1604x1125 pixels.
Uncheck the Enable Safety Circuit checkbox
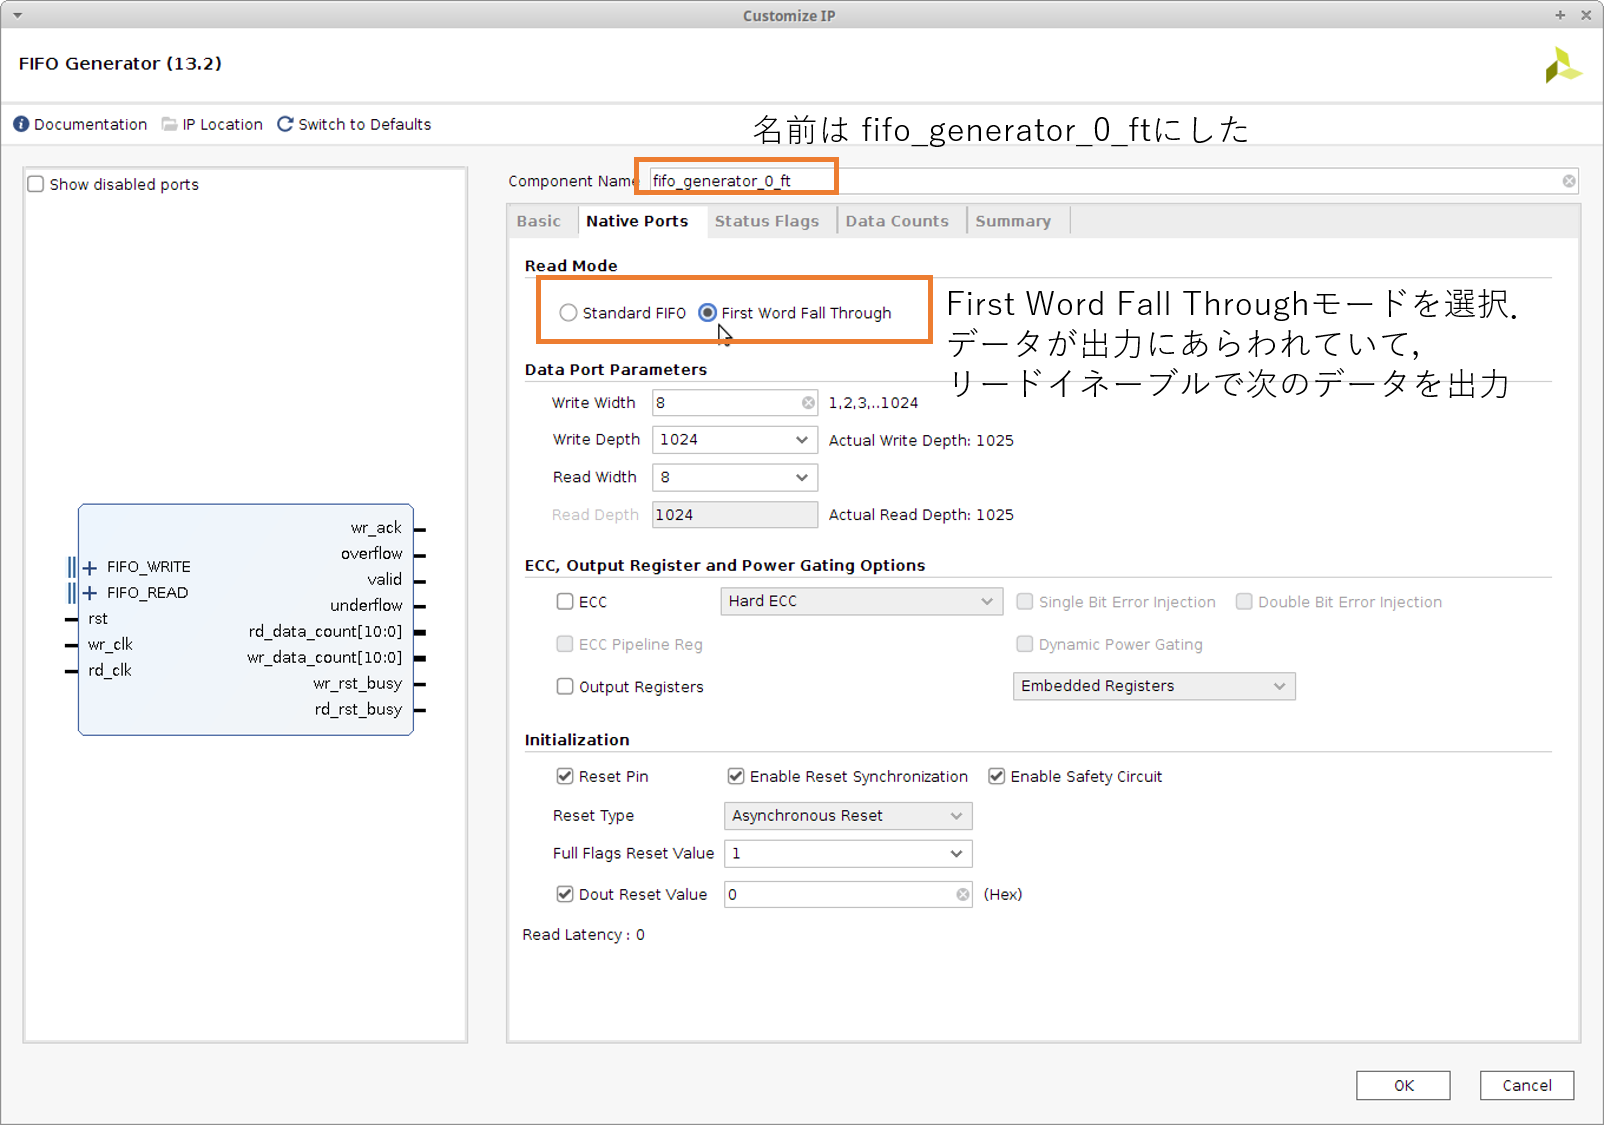click(x=996, y=777)
